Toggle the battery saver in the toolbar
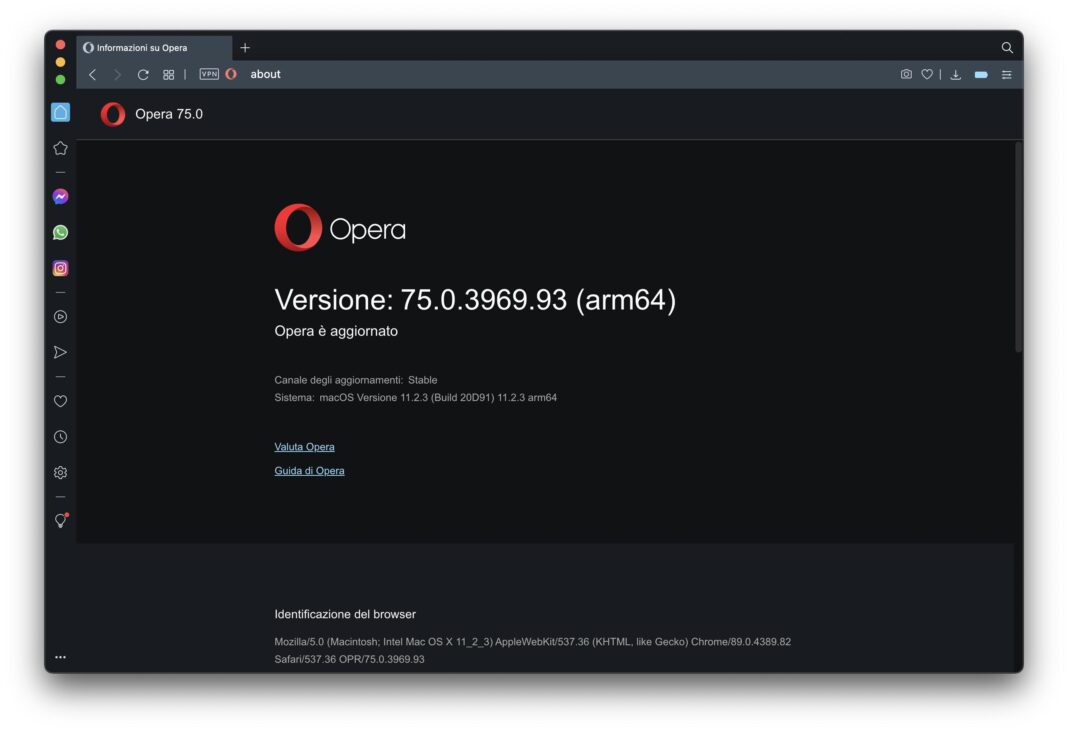 click(980, 74)
